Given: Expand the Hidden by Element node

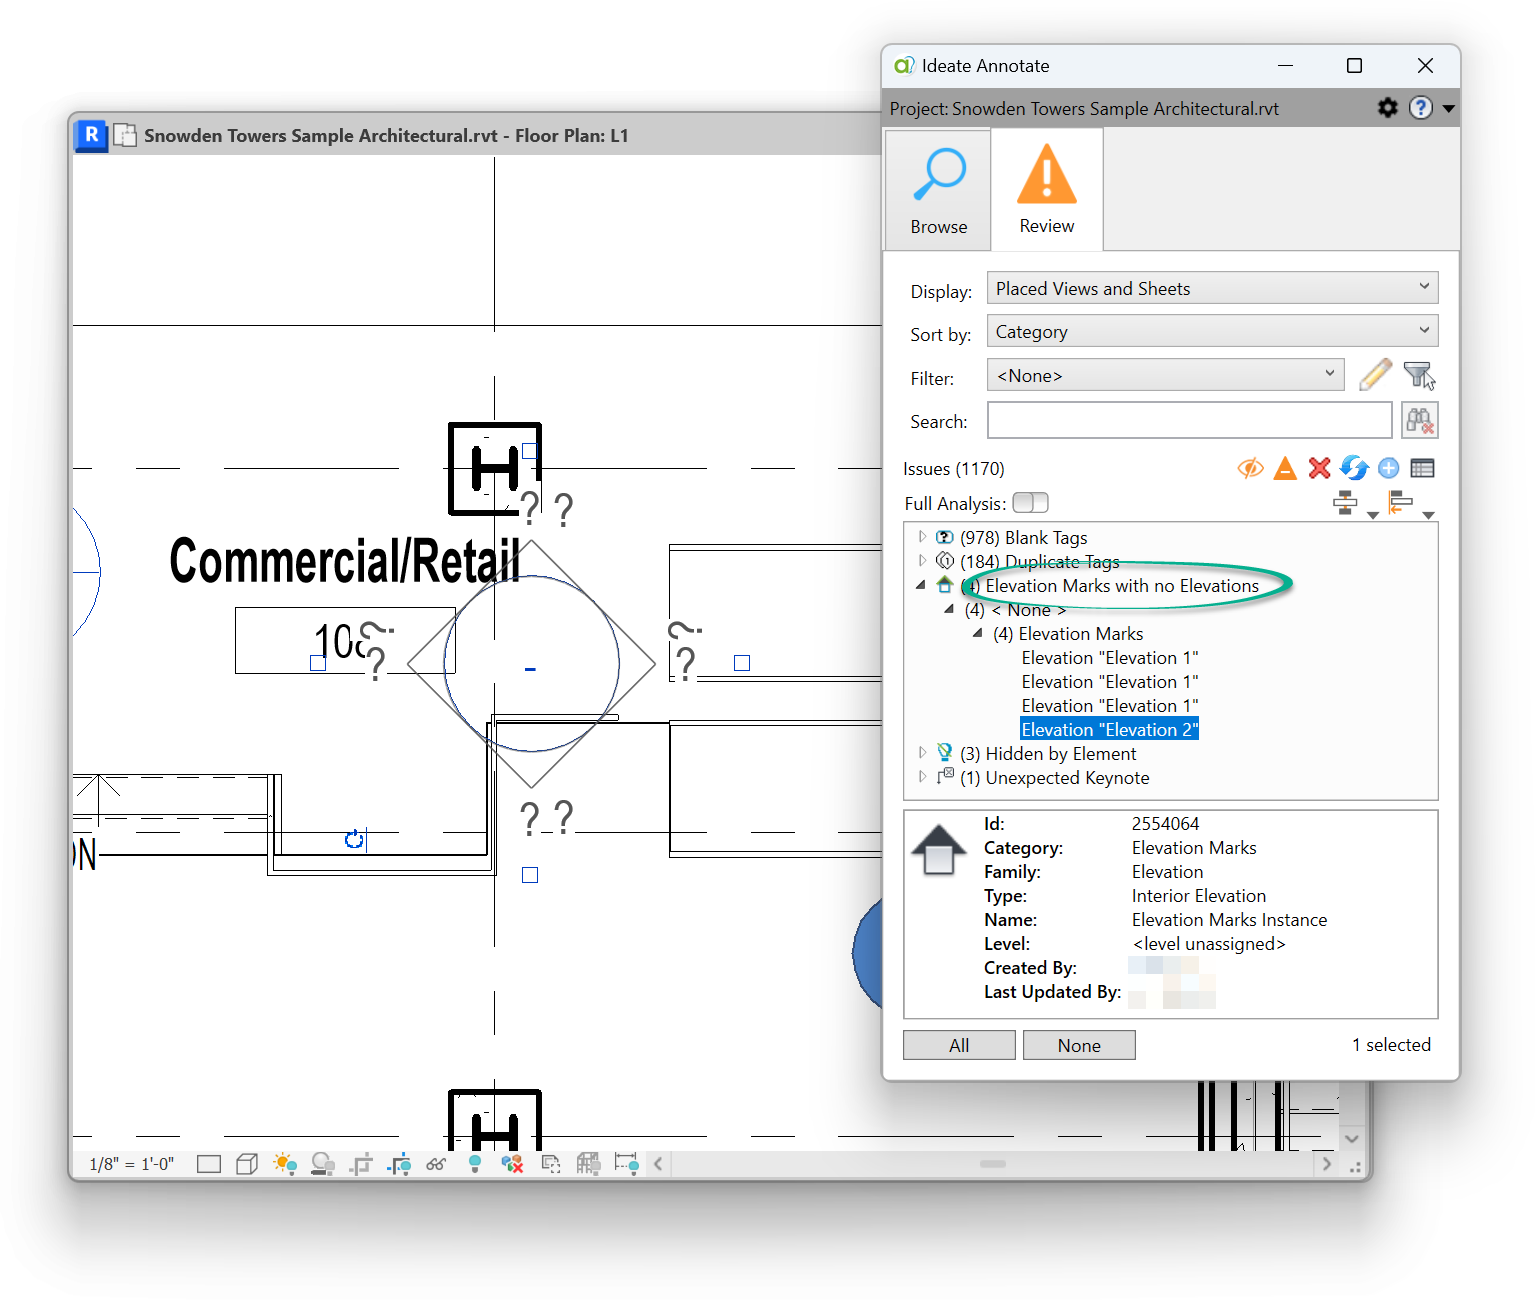Looking at the screenshot, I should [922, 753].
